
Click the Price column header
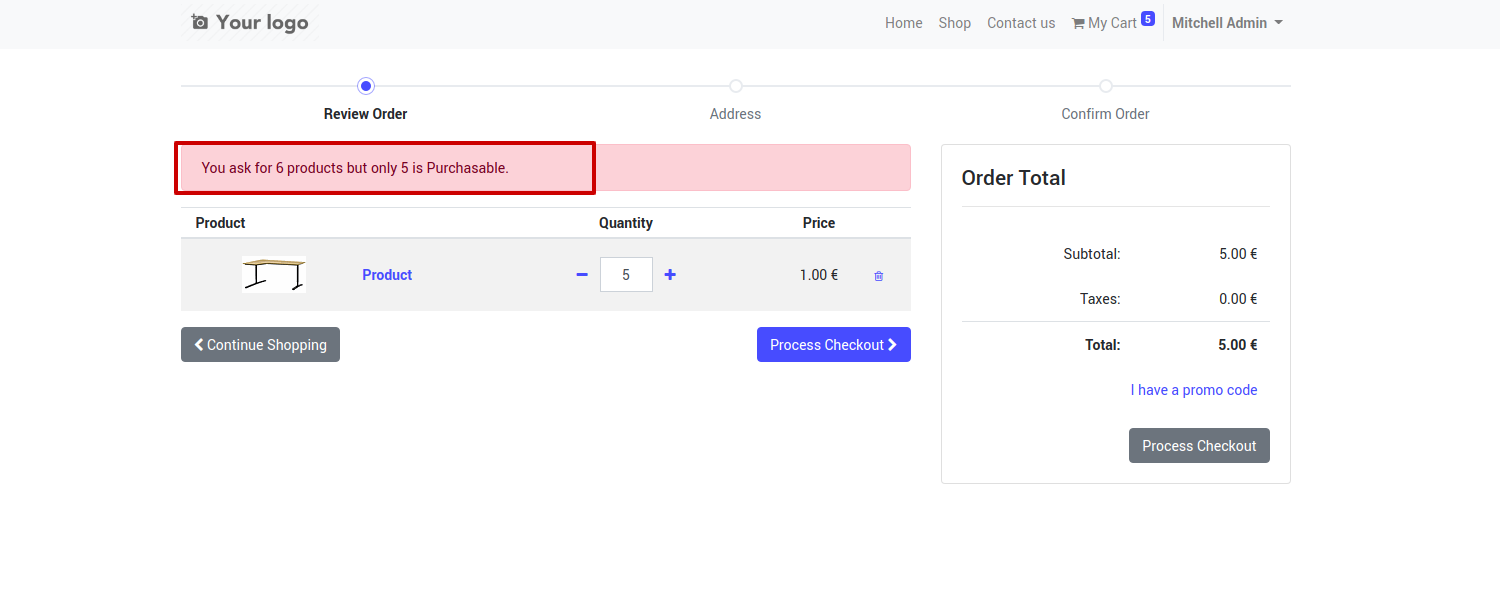[x=819, y=223]
